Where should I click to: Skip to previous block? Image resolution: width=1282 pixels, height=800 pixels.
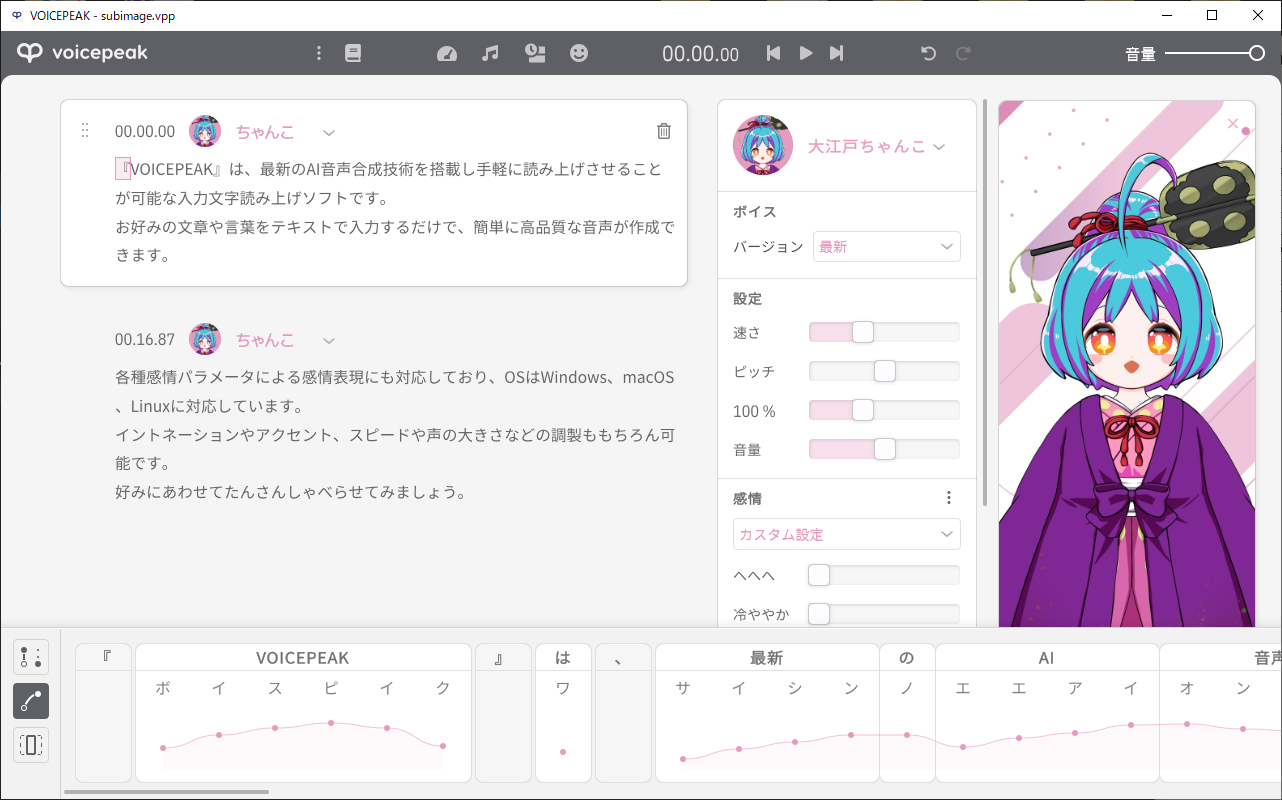tap(773, 53)
